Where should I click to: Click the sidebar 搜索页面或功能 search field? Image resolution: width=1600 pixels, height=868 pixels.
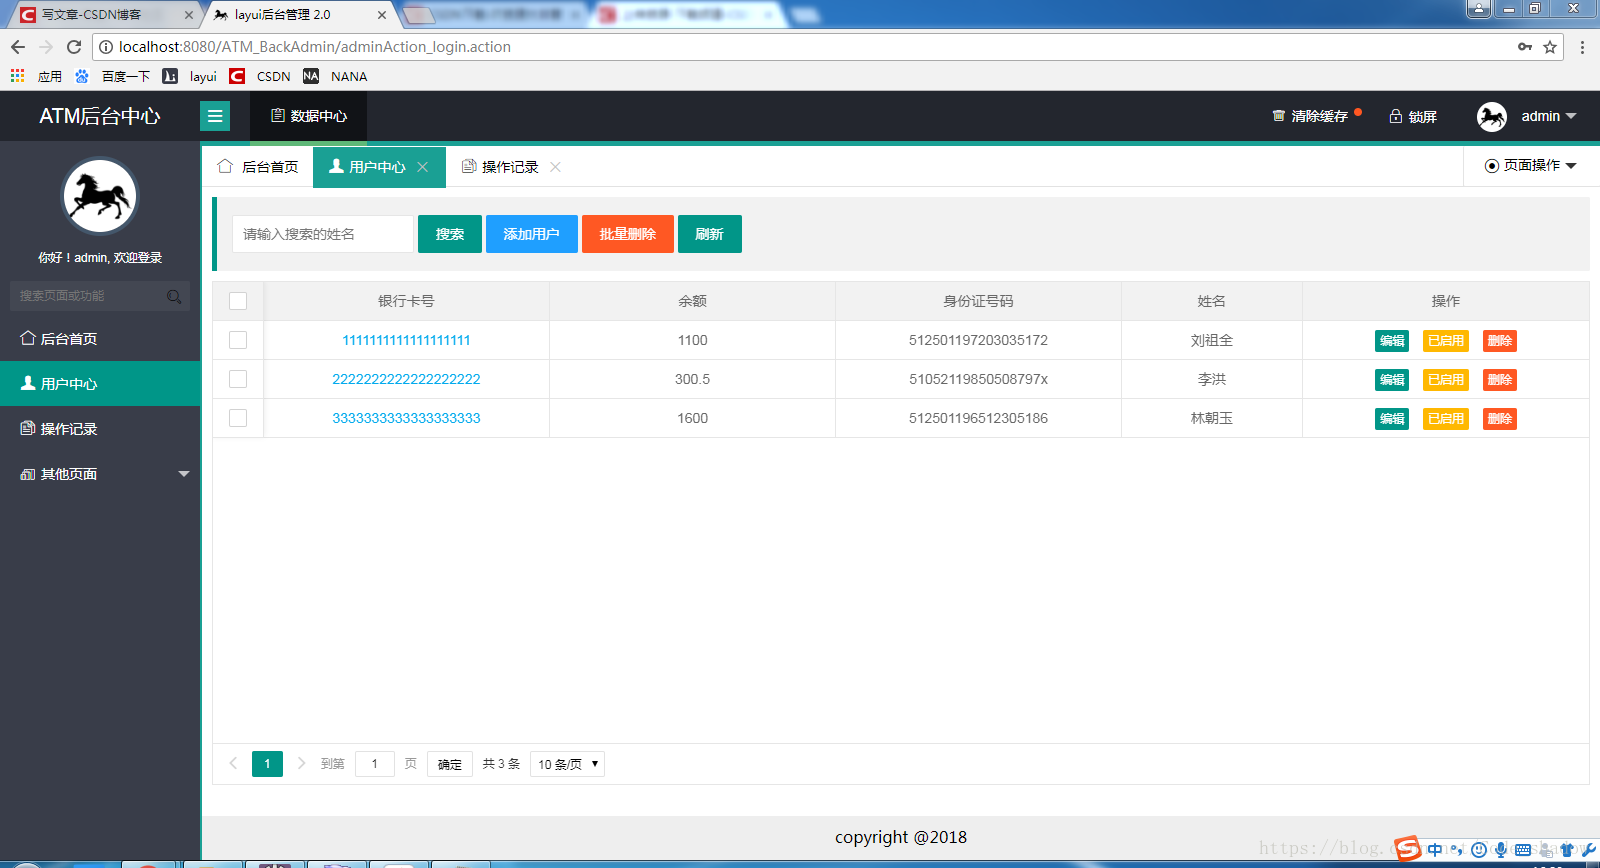[x=100, y=296]
